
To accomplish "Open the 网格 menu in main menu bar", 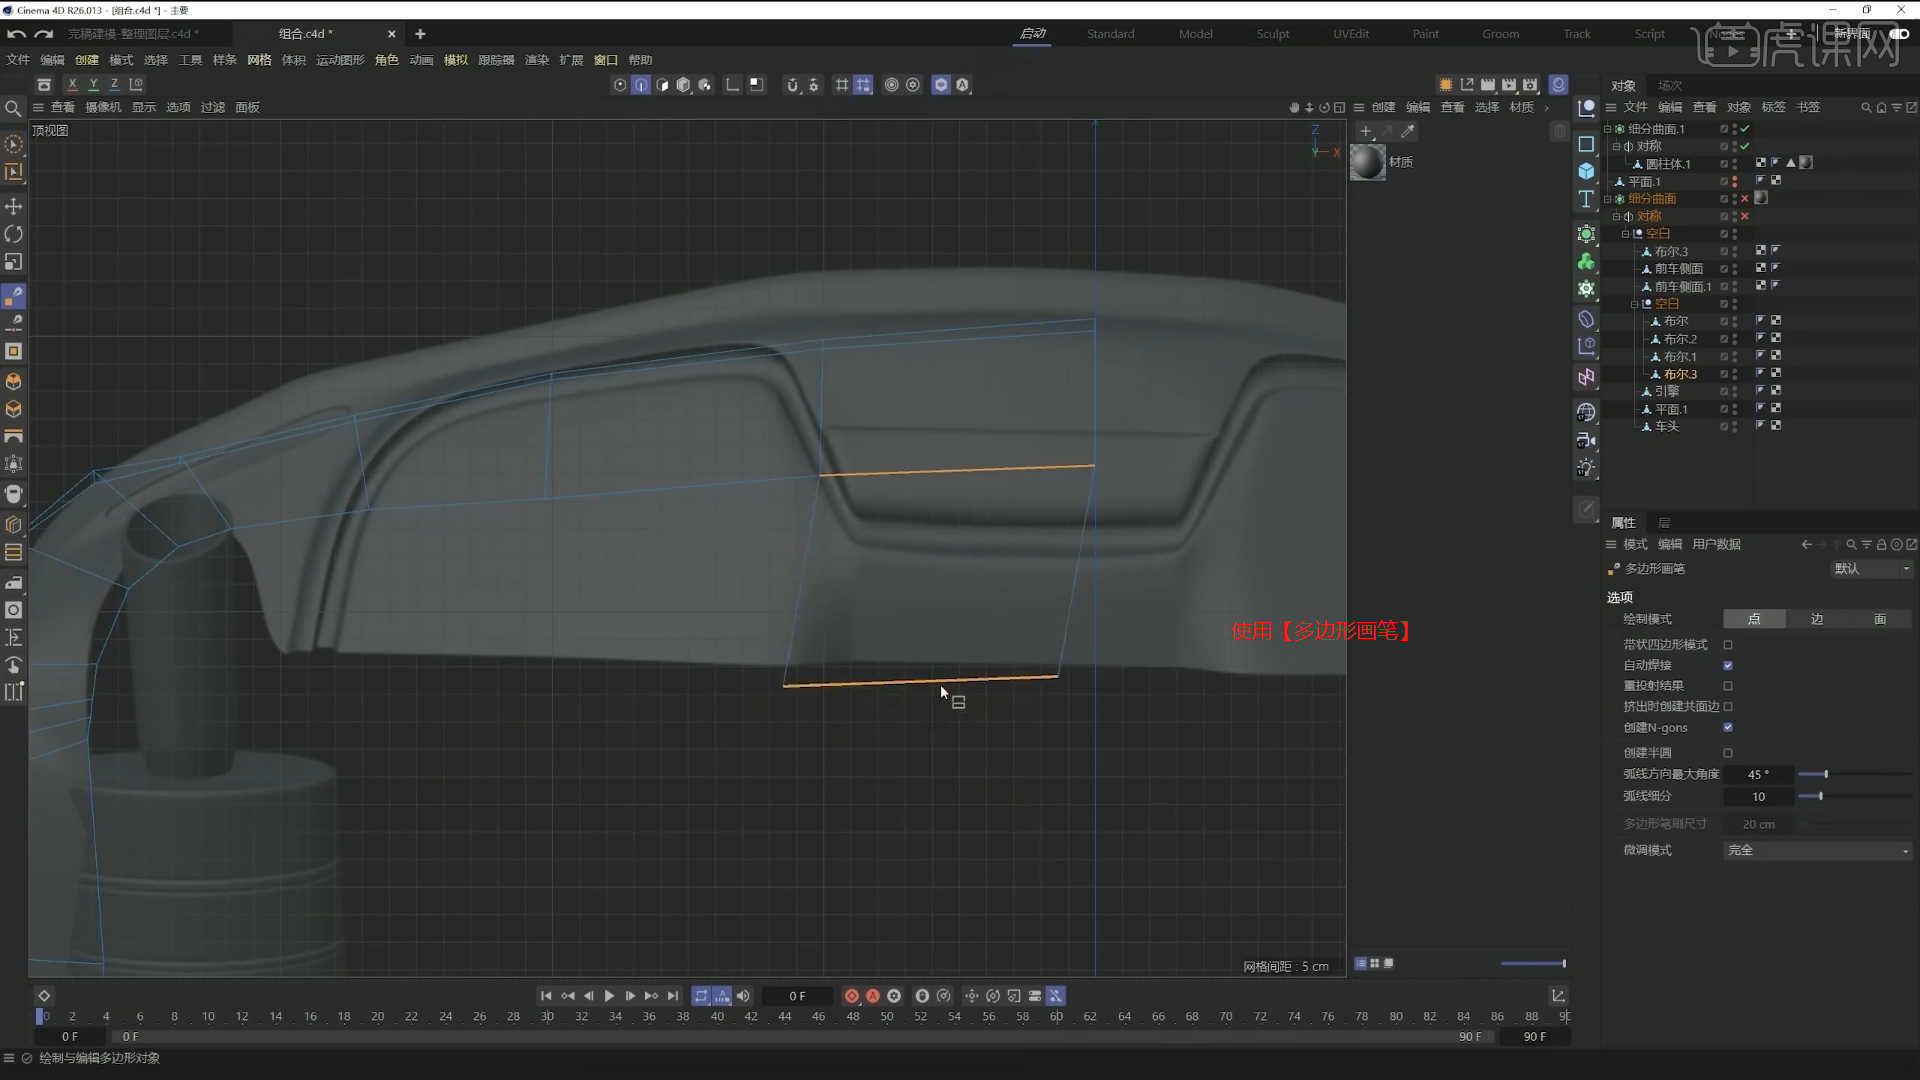I will (x=259, y=60).
